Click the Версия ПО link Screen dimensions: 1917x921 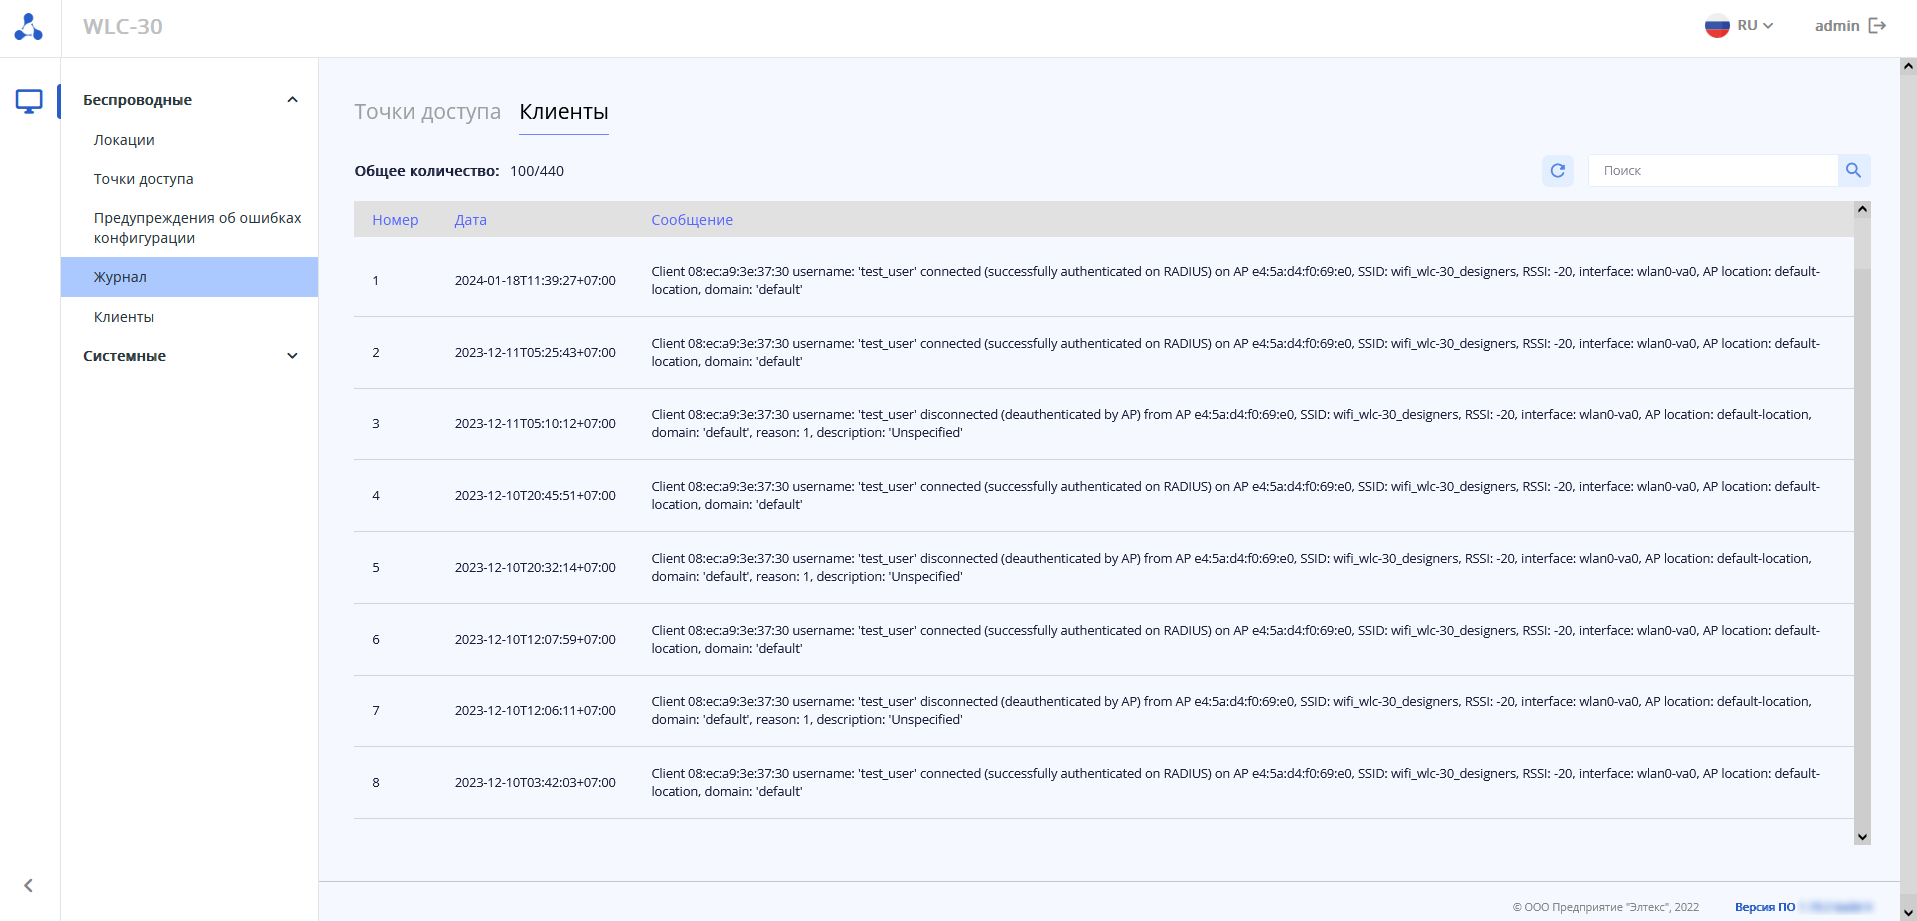pyautogui.click(x=1765, y=907)
